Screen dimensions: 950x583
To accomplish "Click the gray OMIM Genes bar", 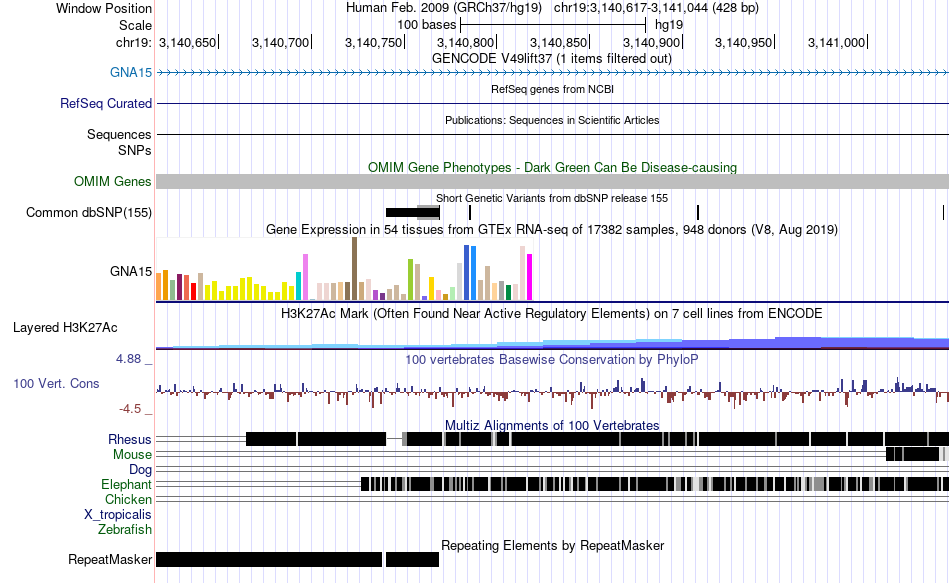I will (x=553, y=182).
